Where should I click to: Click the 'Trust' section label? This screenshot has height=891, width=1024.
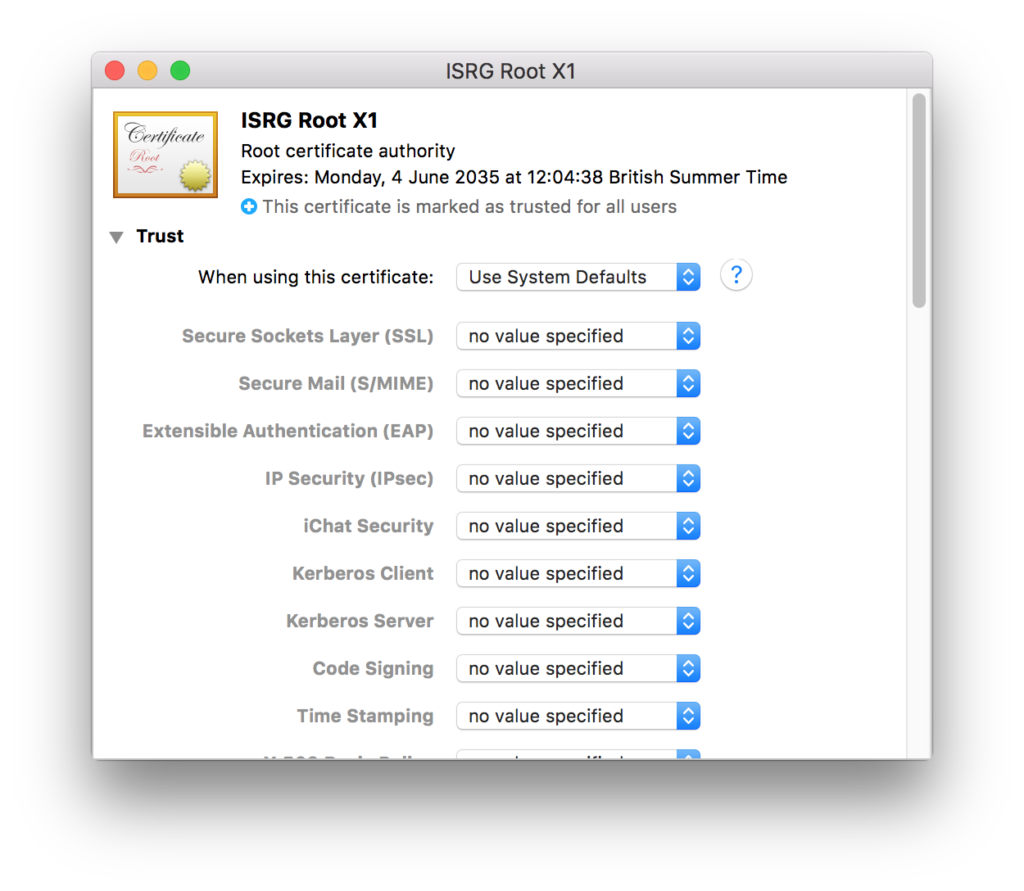tap(160, 236)
